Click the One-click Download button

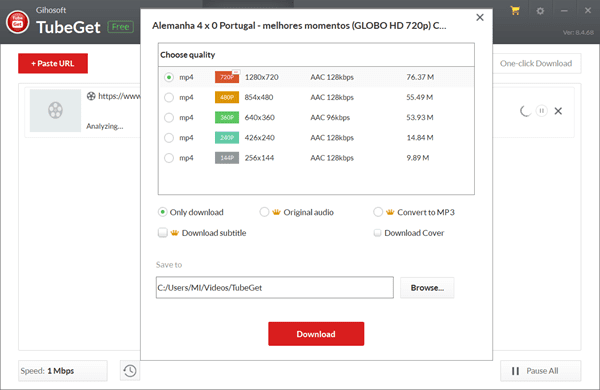pyautogui.click(x=536, y=64)
